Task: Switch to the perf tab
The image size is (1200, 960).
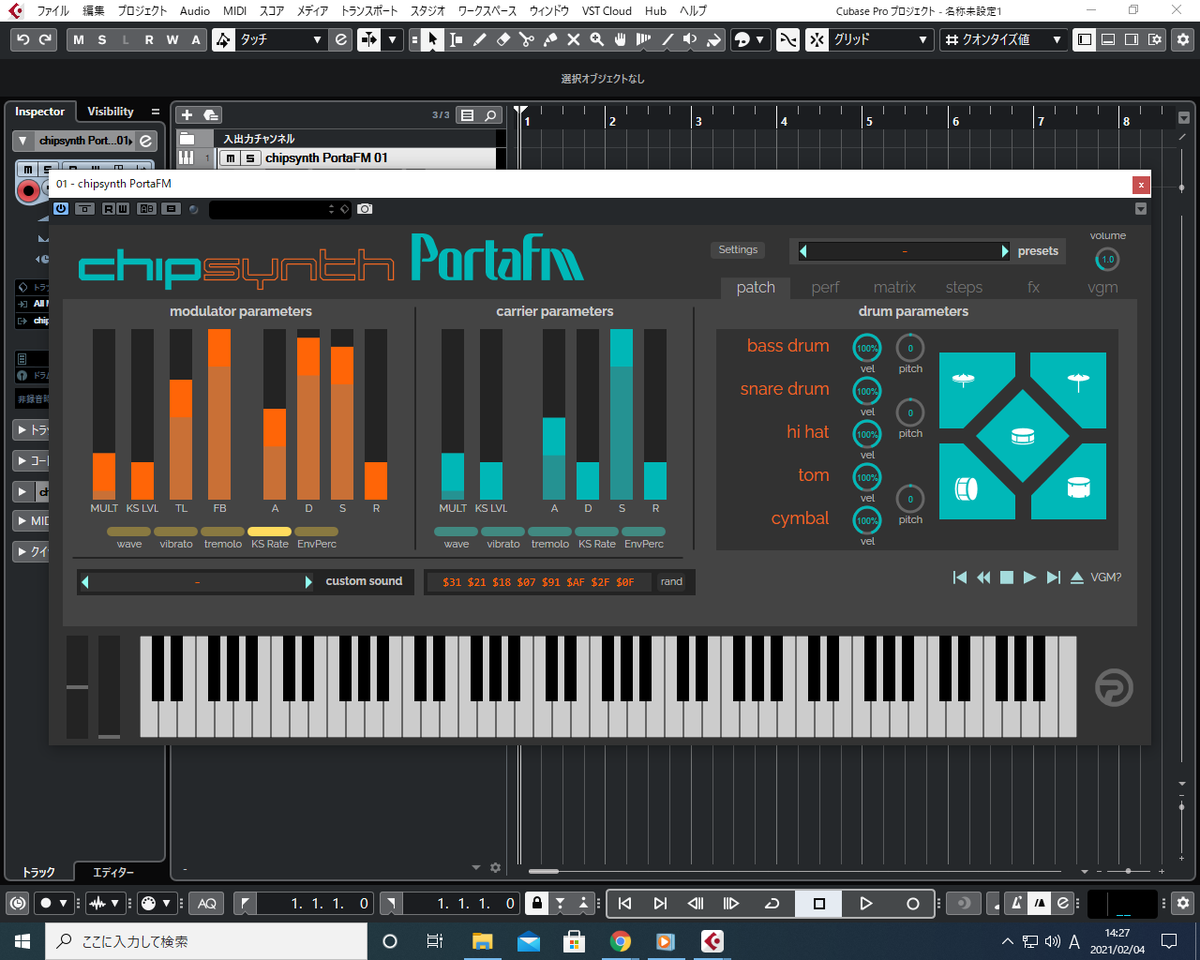Action: pyautogui.click(x=825, y=287)
